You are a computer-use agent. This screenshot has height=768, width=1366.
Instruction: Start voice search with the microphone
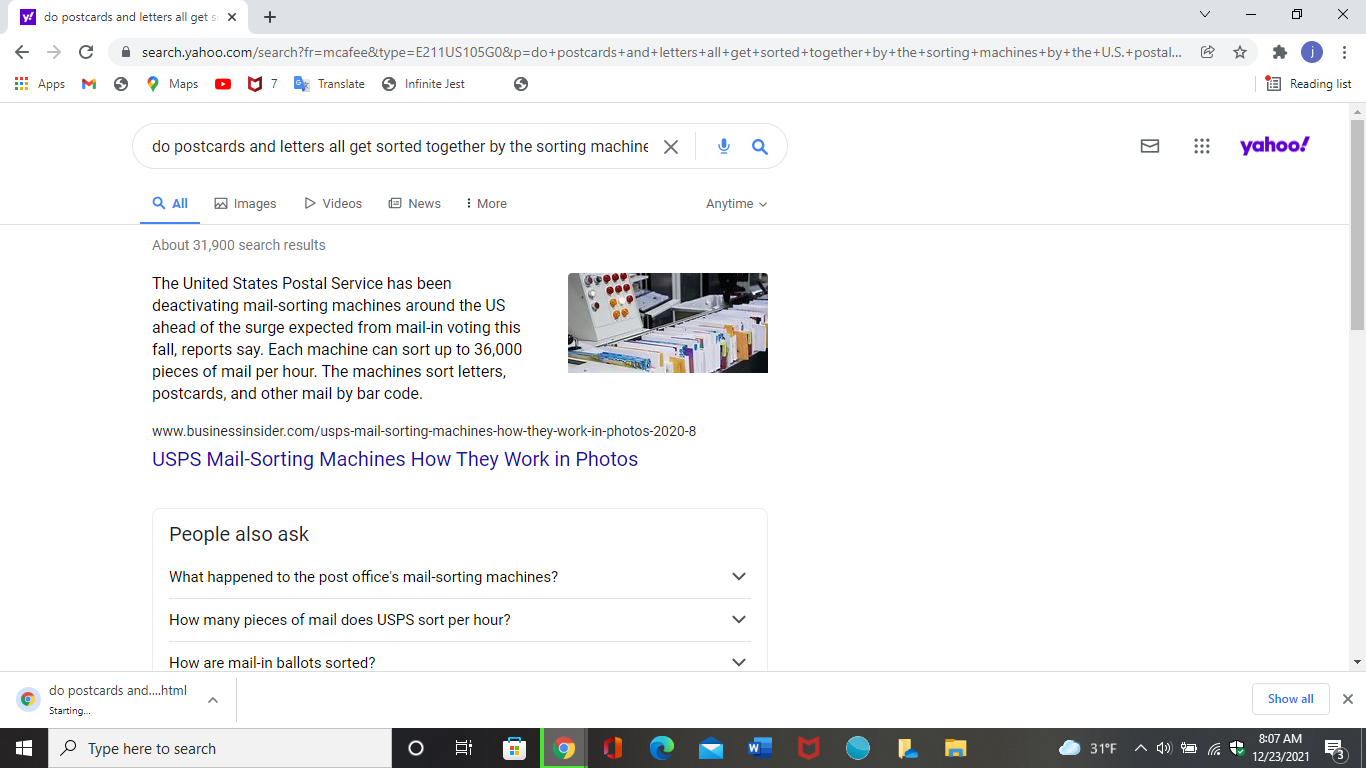[x=724, y=147]
